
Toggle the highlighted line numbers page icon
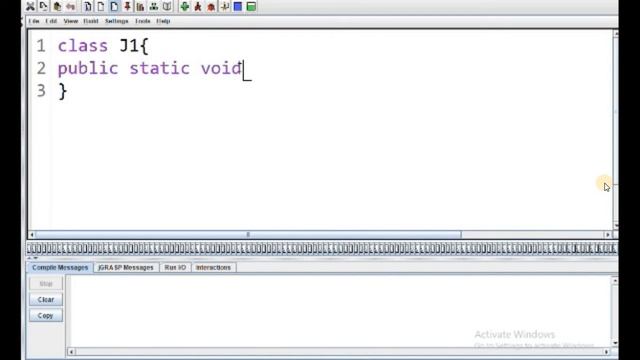click(x=114, y=6)
